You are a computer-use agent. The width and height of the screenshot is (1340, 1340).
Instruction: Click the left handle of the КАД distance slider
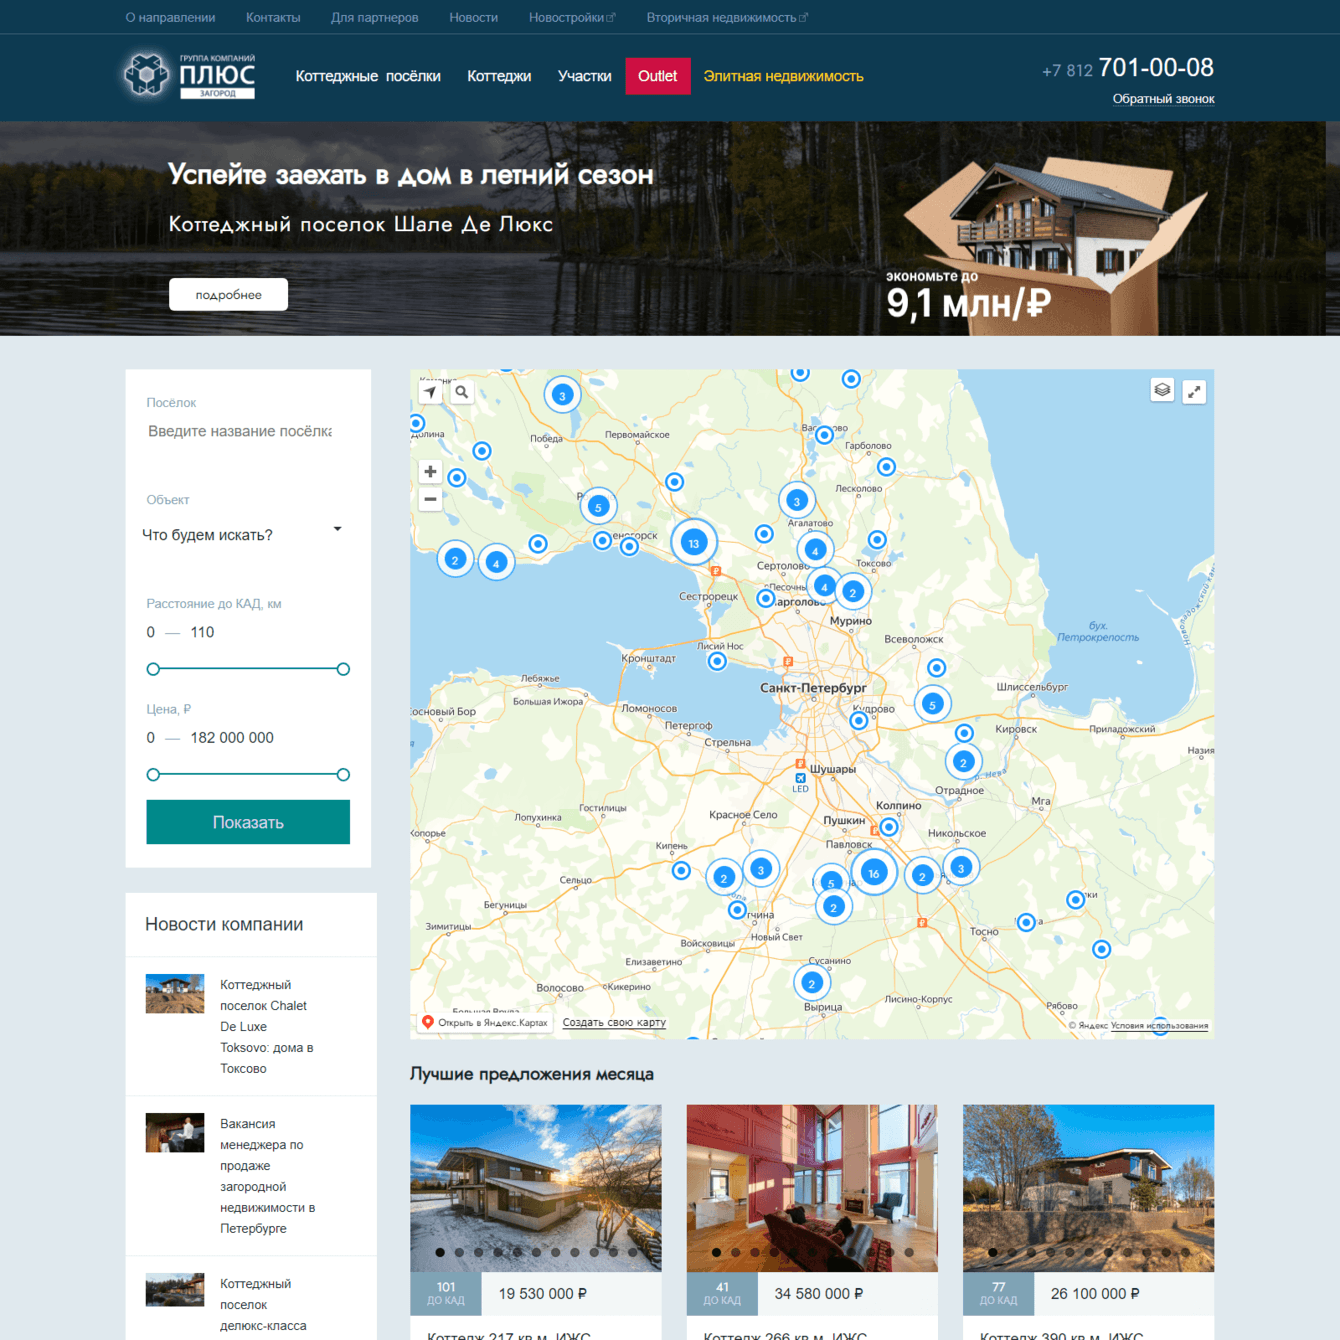click(x=153, y=669)
